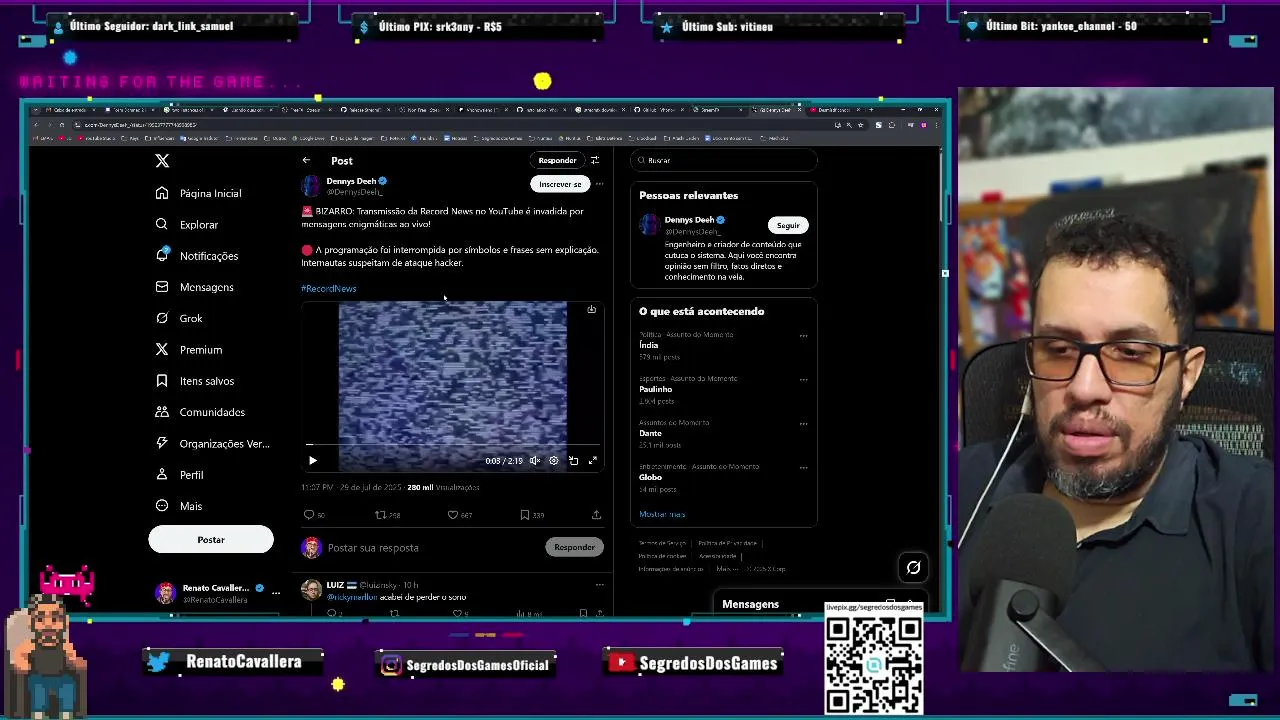Open video settings gear

click(x=554, y=461)
